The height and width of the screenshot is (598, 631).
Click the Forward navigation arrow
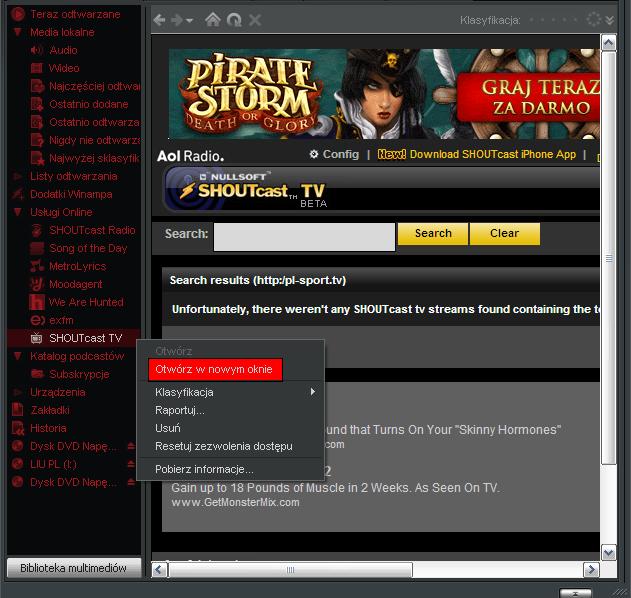tap(177, 20)
